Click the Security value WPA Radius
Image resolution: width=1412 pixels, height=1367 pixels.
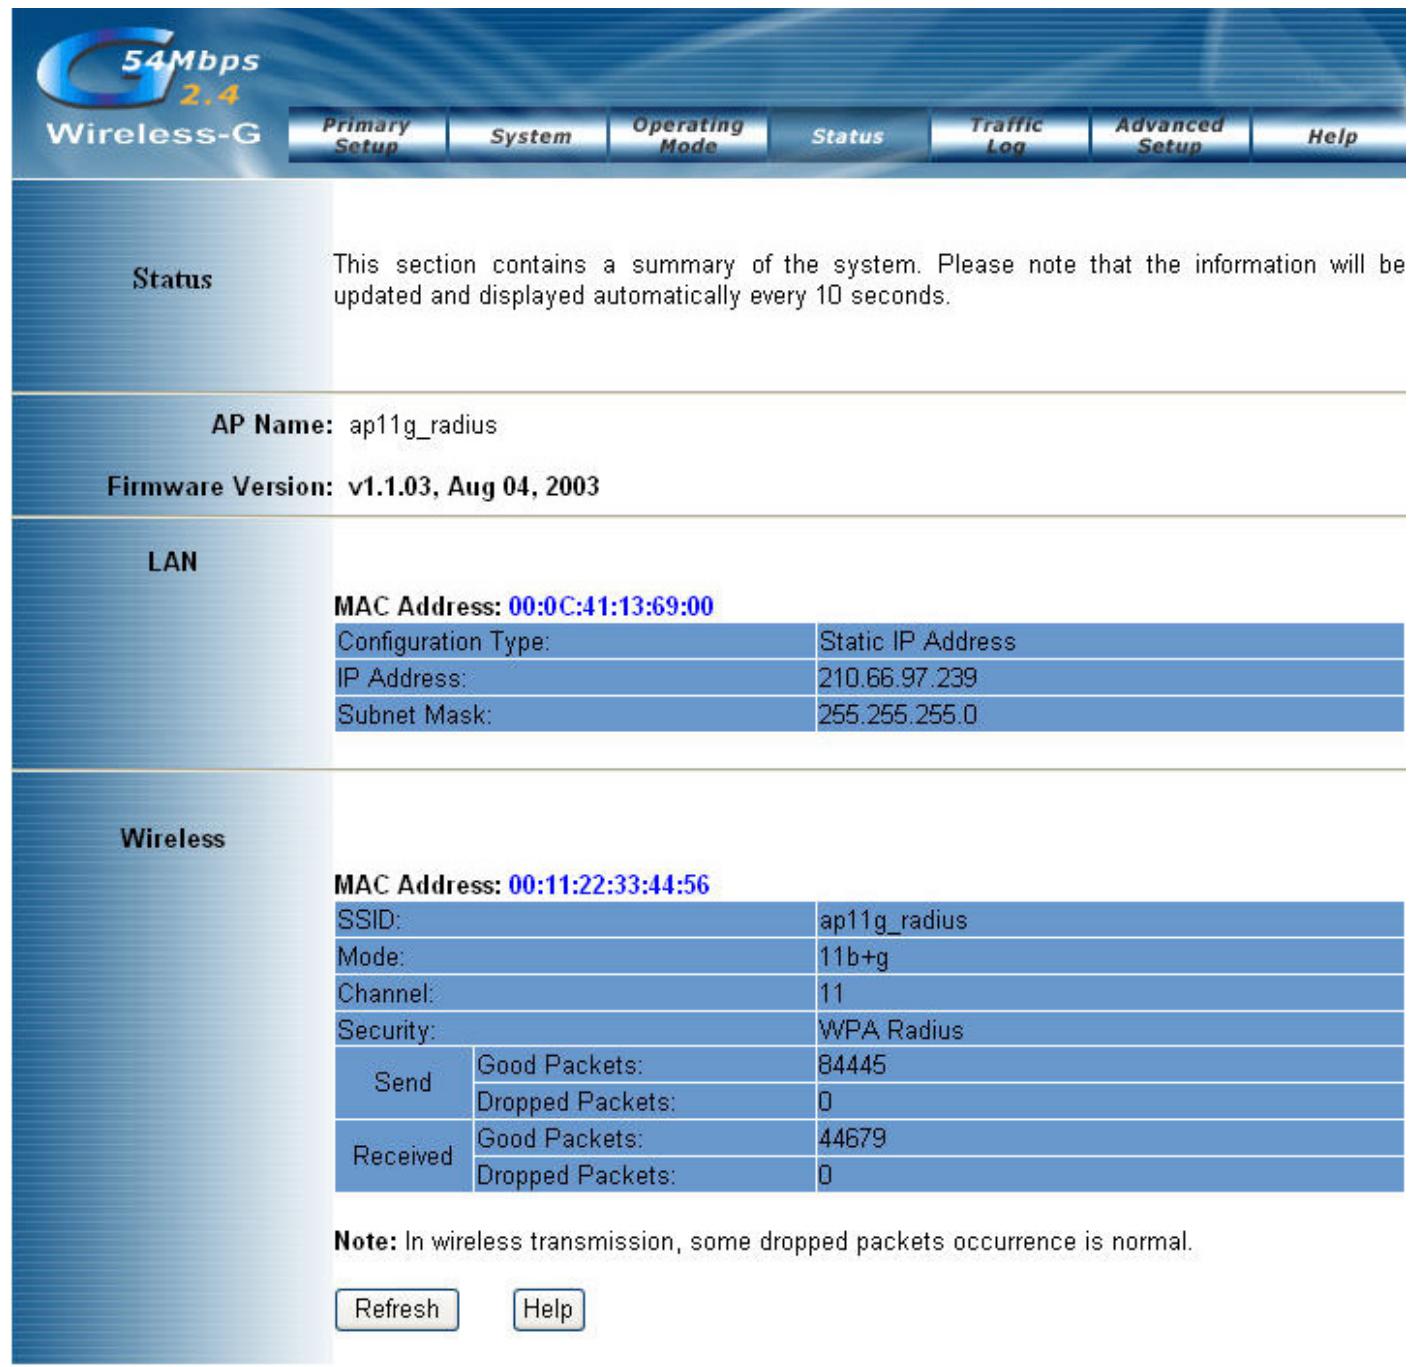point(1110,1030)
